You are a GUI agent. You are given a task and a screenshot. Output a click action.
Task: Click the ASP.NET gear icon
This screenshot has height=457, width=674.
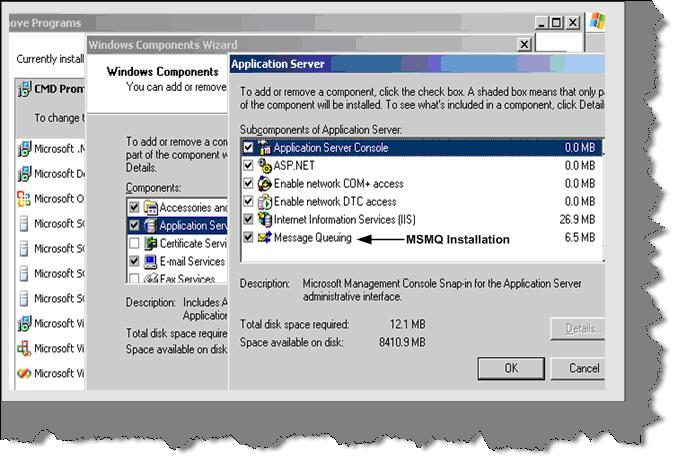click(264, 166)
